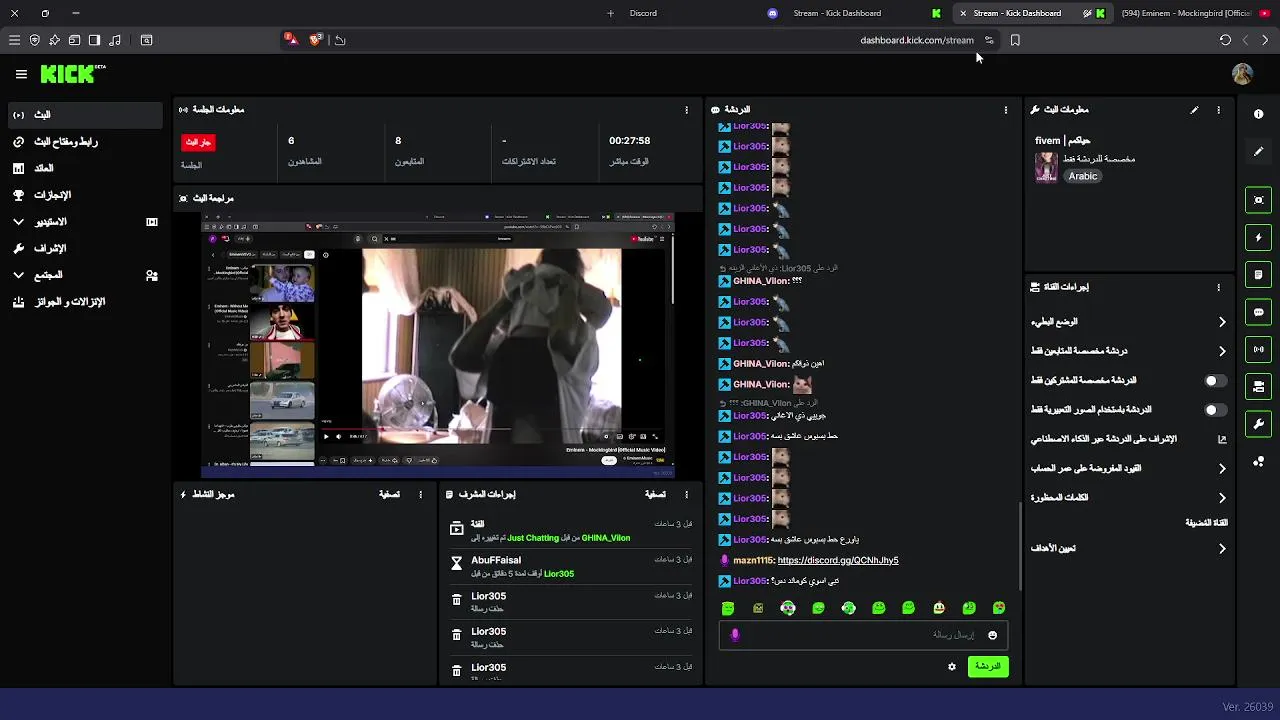Open the Kick hamburger navigation menu
Screen dimensions: 1280x720
pos(21,74)
